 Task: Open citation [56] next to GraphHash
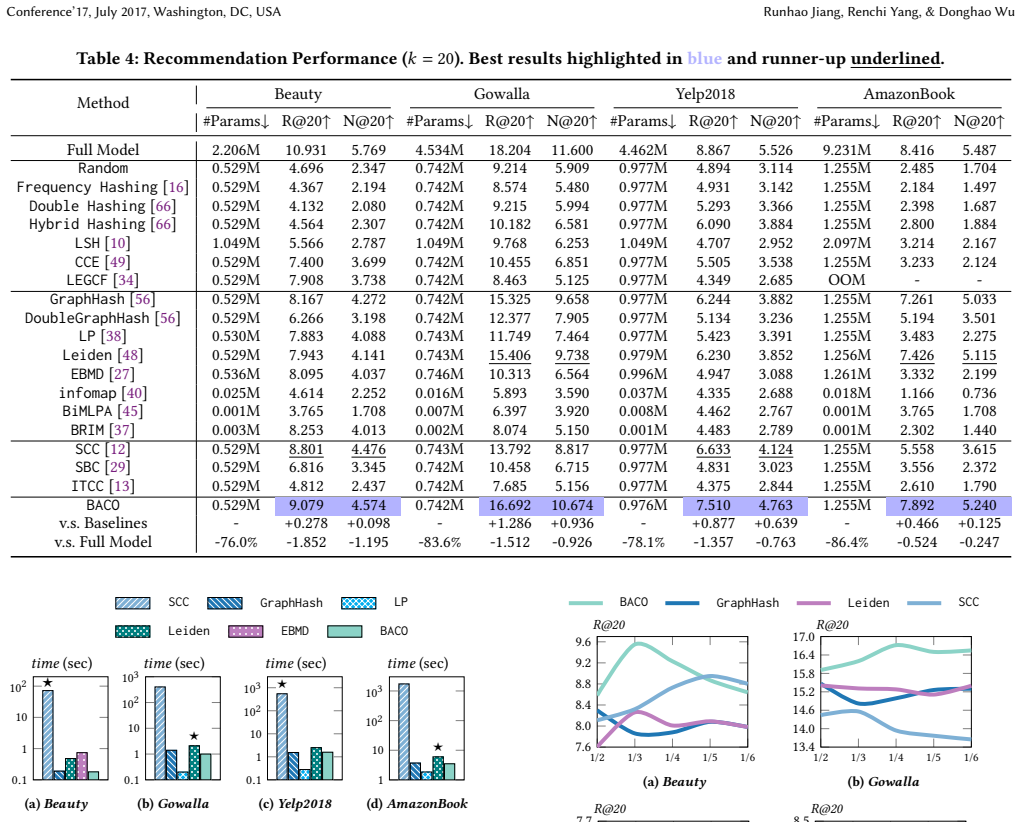click(x=143, y=300)
